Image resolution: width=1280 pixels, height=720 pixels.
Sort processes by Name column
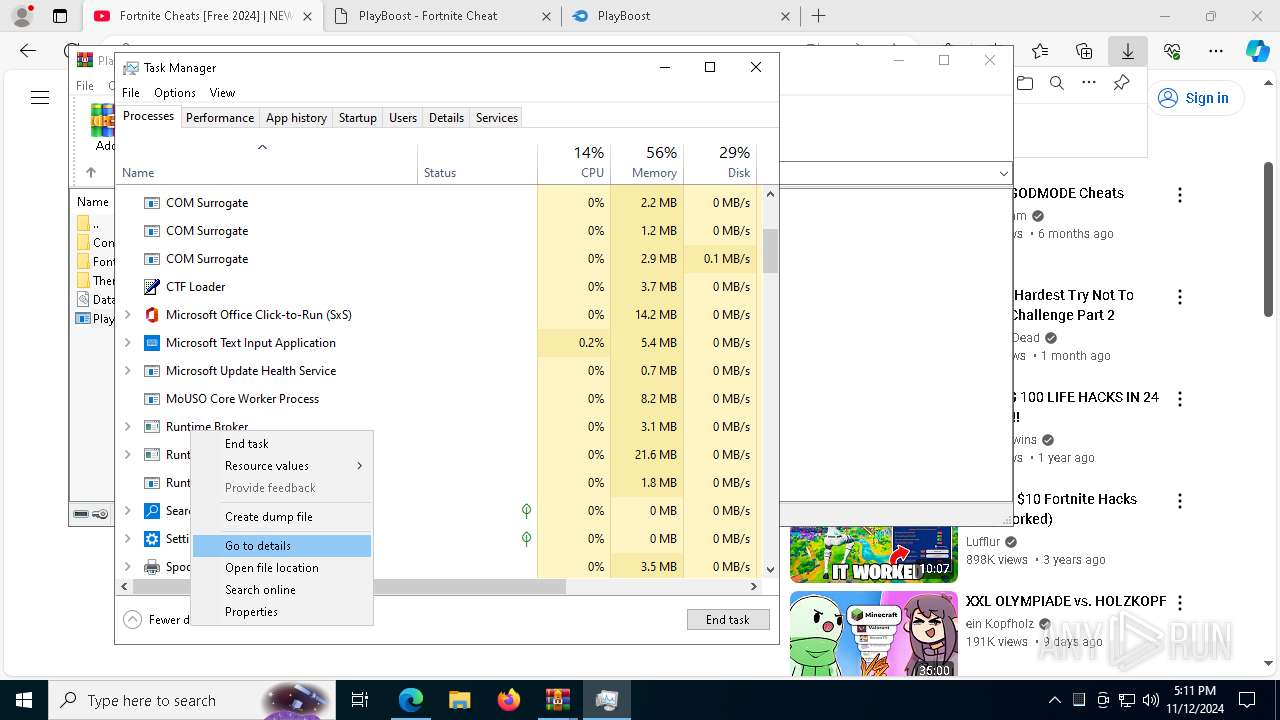(x=266, y=164)
